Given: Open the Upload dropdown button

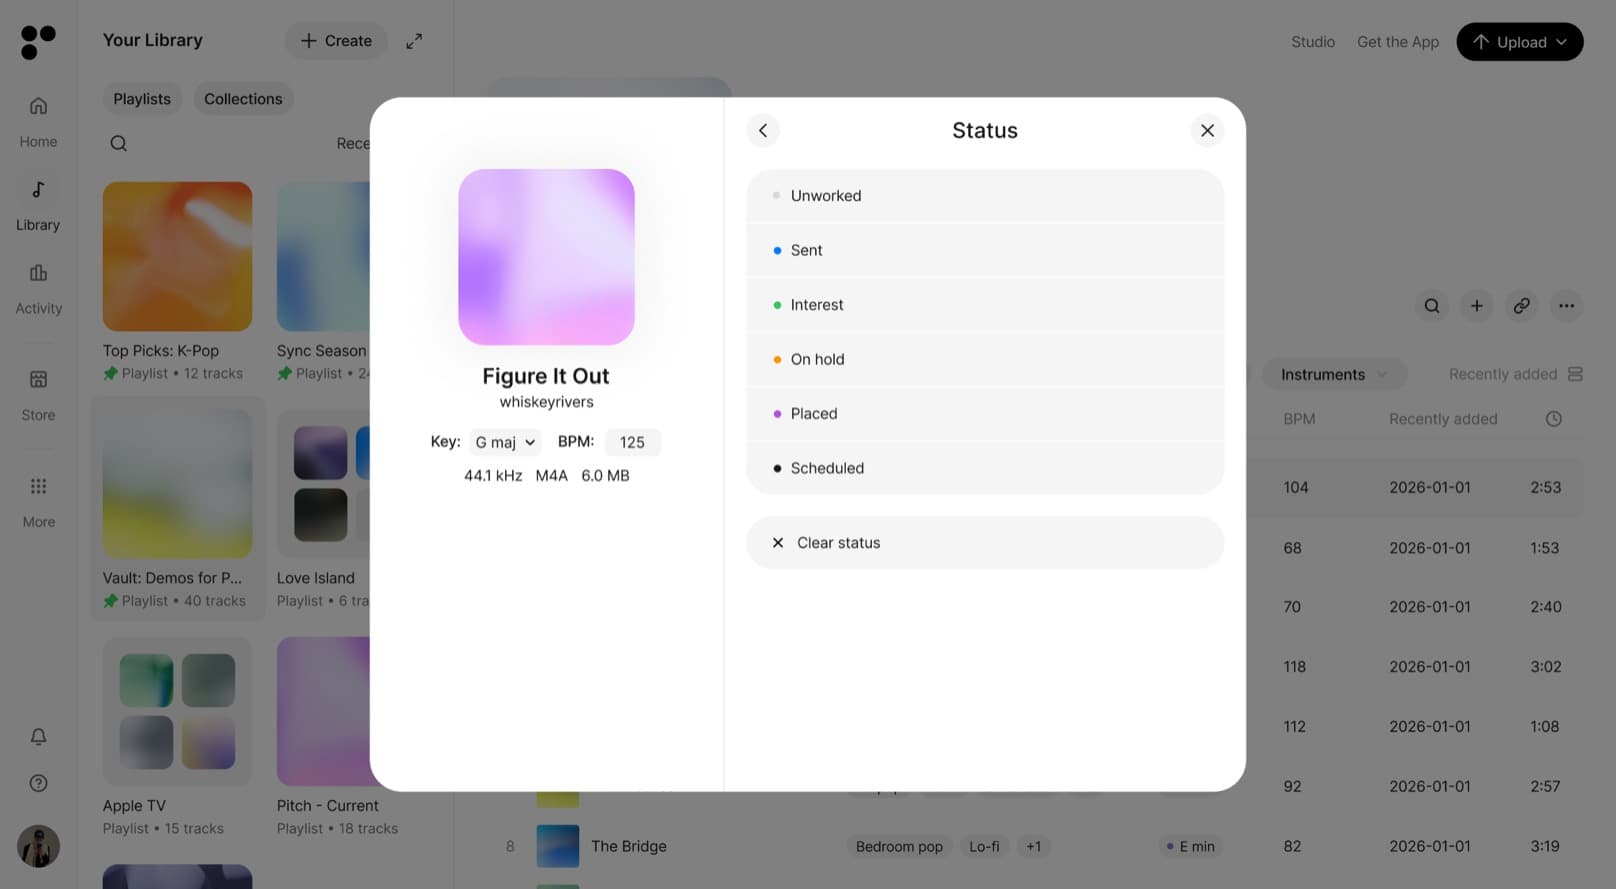Looking at the screenshot, I should coord(1519,42).
